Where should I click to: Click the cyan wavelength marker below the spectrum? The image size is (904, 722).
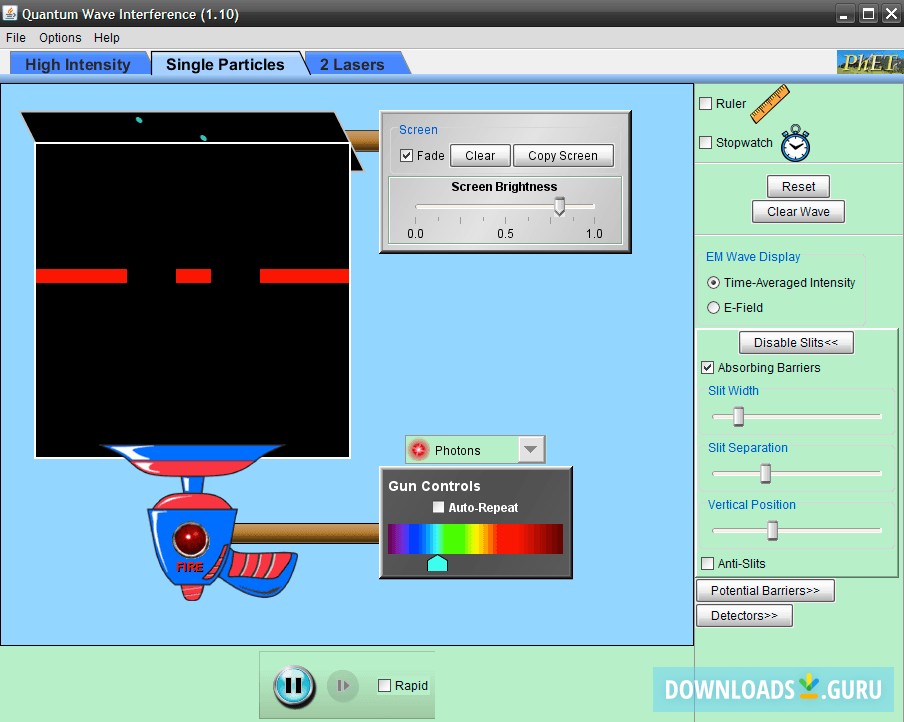[x=437, y=563]
